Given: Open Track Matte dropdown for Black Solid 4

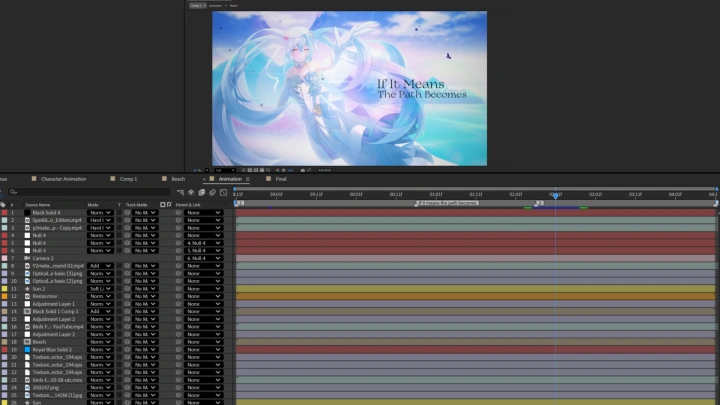Looking at the screenshot, I should [145, 212].
